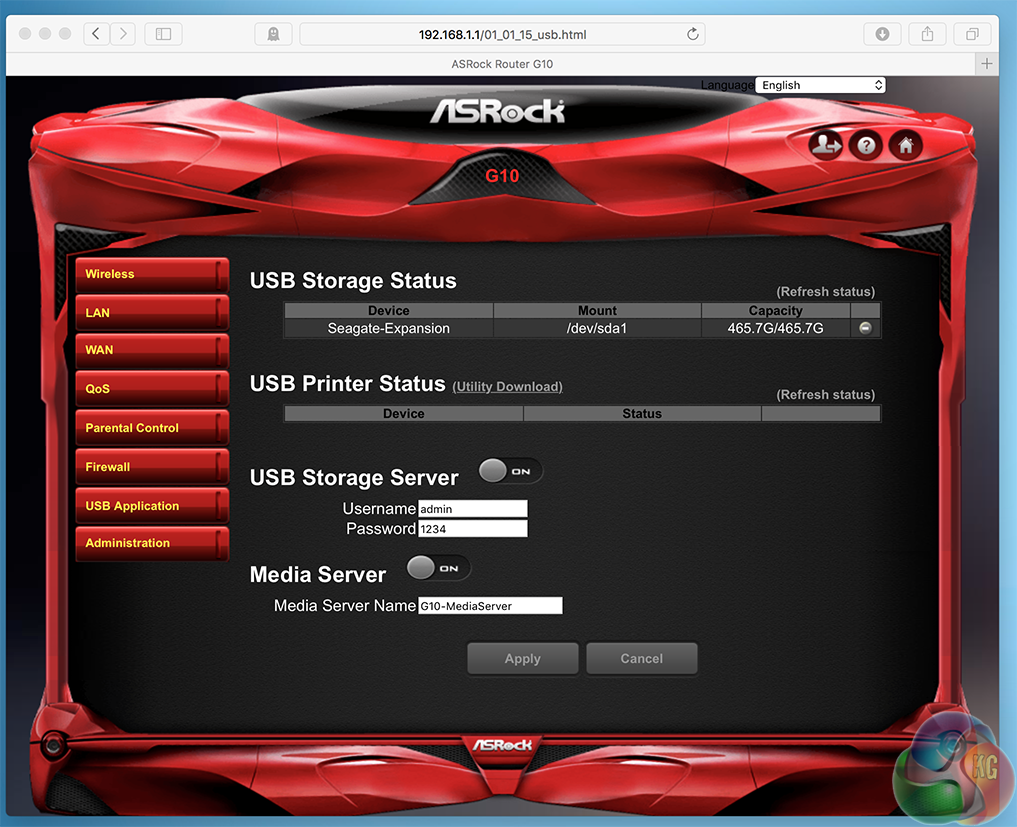Click the Username input field
The image size is (1017, 827).
[x=473, y=509]
